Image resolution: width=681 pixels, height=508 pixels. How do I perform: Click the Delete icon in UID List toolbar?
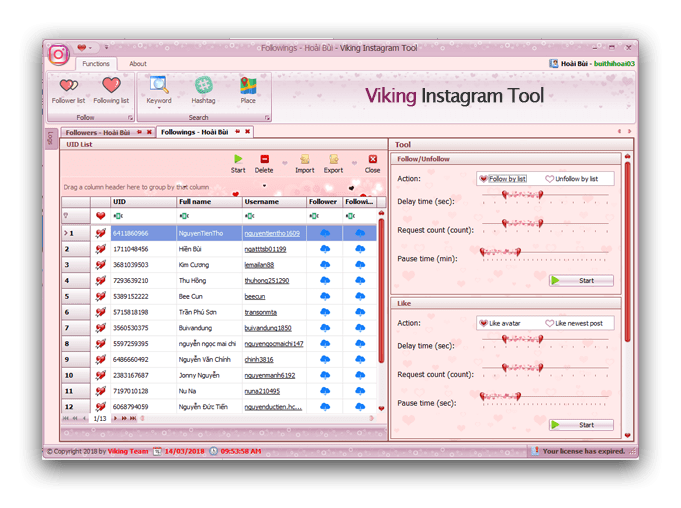[x=264, y=159]
